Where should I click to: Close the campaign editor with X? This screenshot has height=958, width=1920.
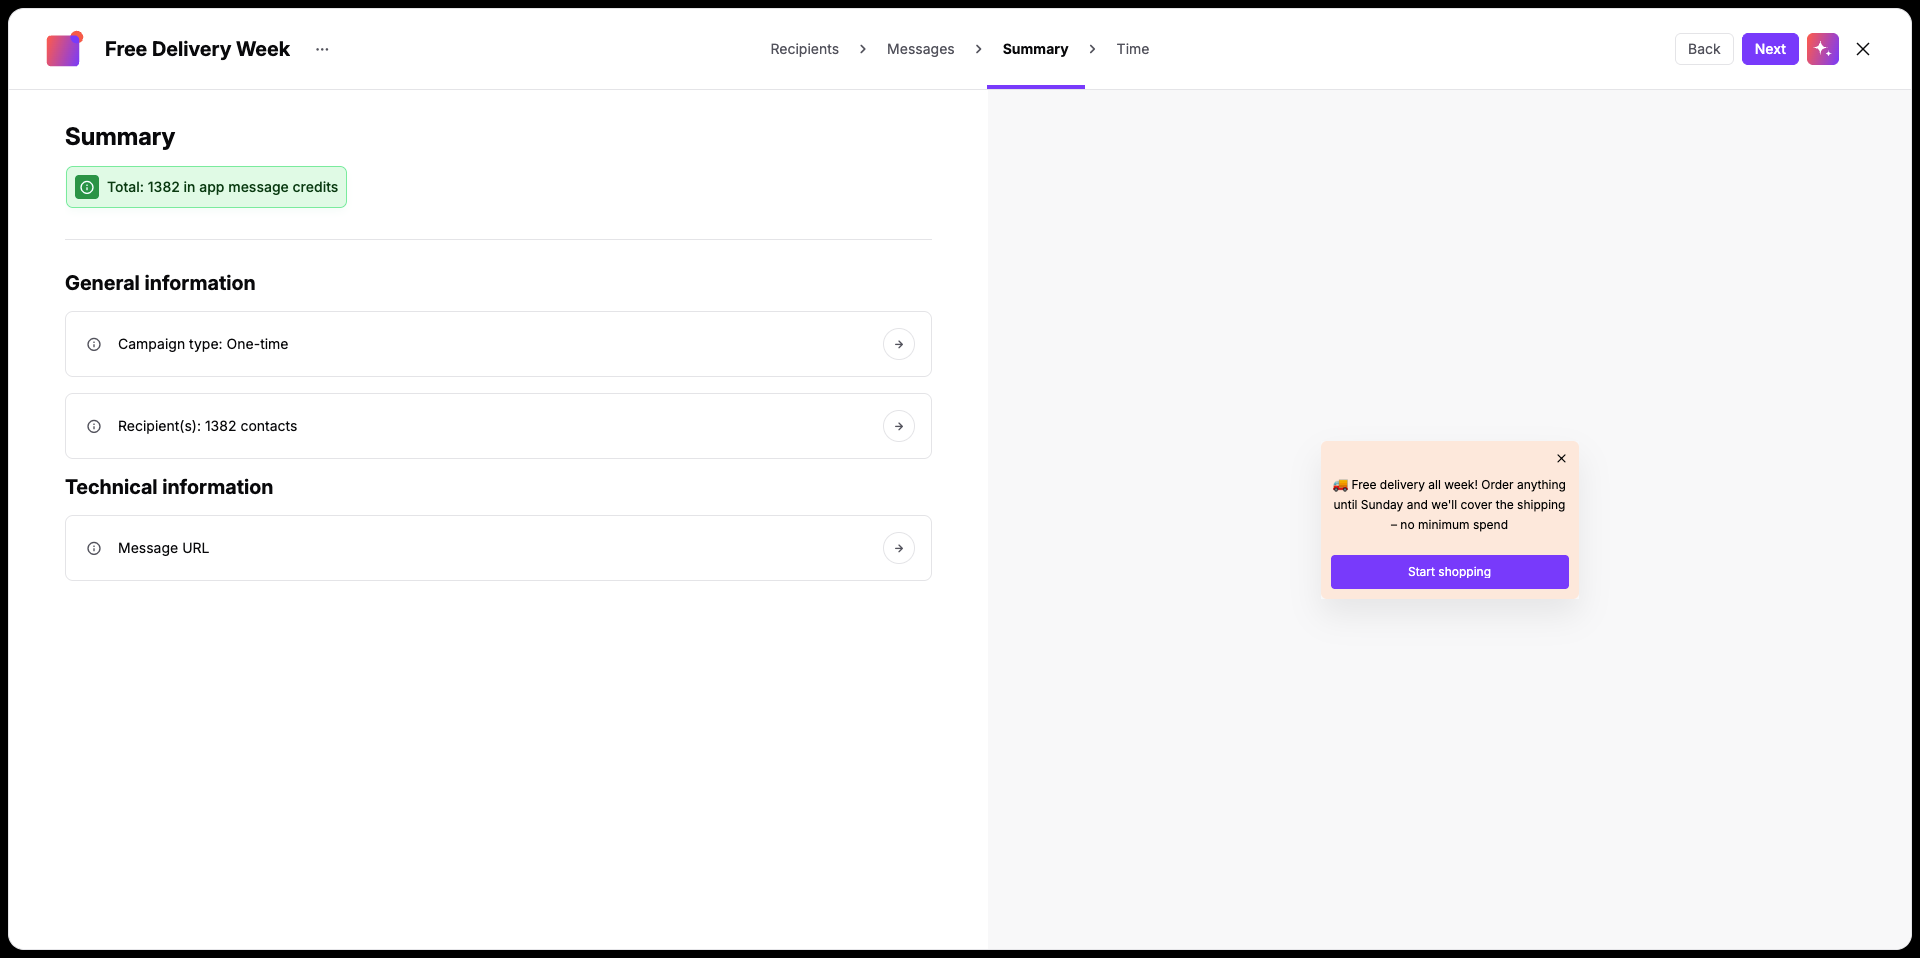point(1862,49)
